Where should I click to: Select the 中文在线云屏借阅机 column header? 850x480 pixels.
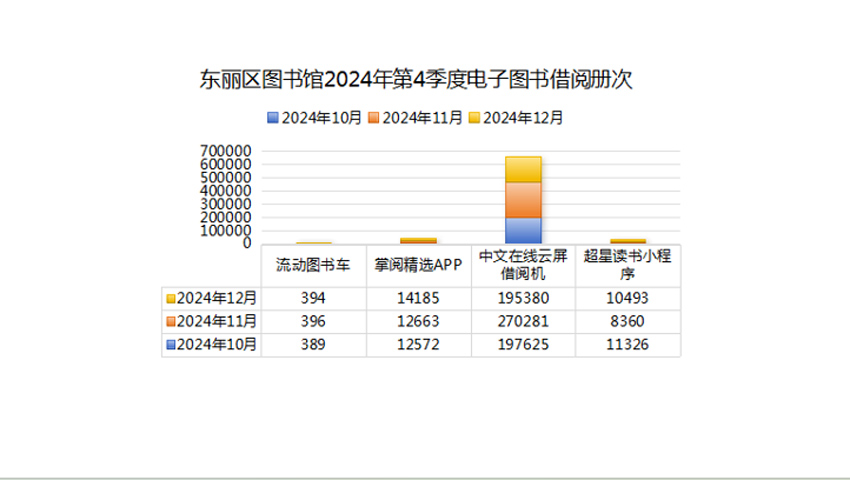pos(523,266)
